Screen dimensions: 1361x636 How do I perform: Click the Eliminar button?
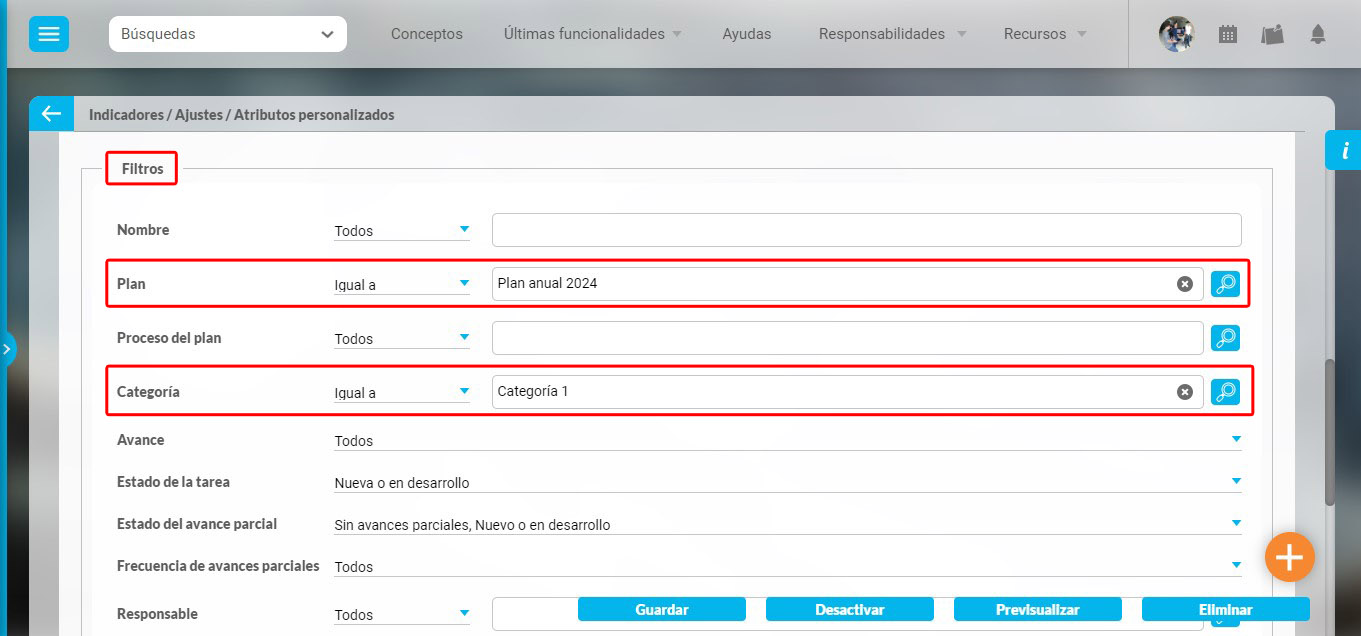(1226, 609)
